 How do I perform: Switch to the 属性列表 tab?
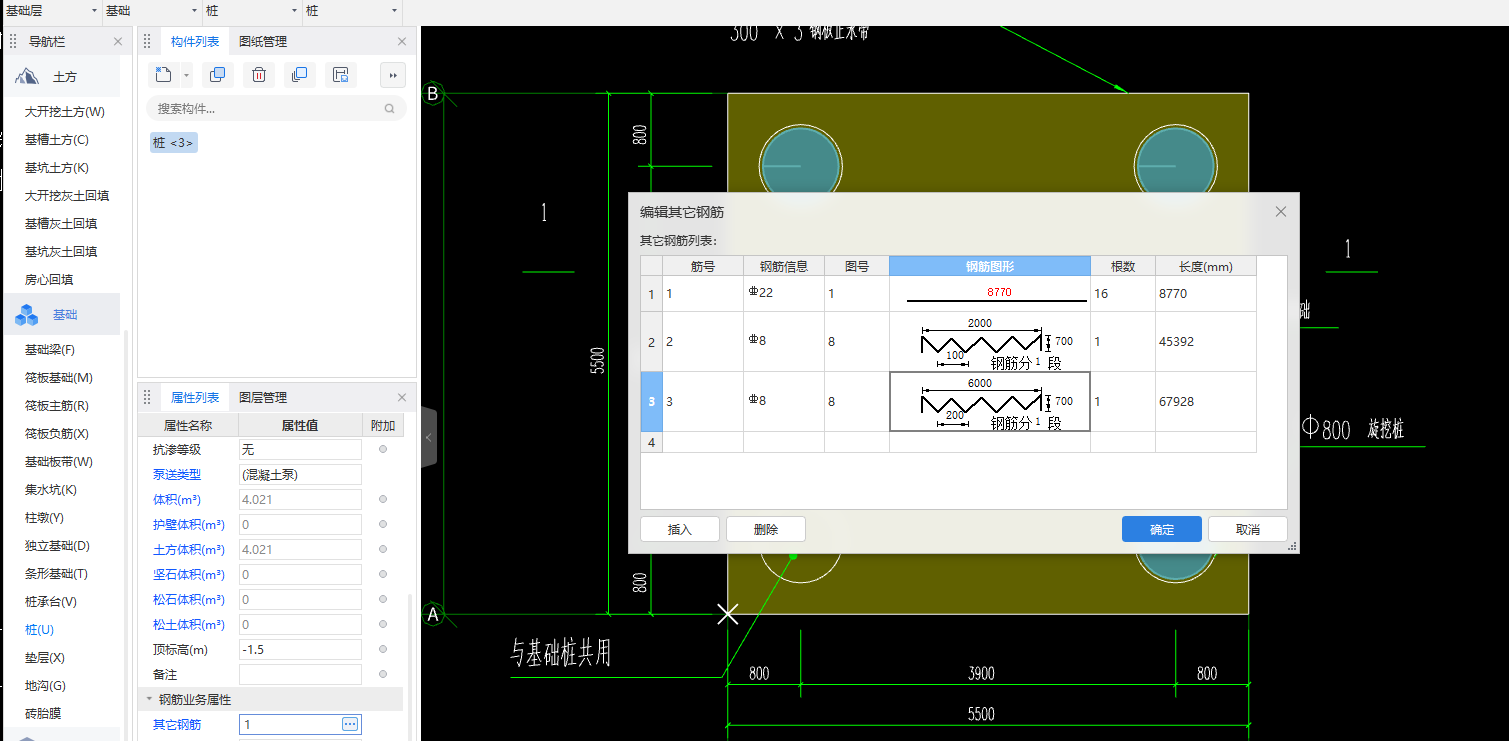195,397
